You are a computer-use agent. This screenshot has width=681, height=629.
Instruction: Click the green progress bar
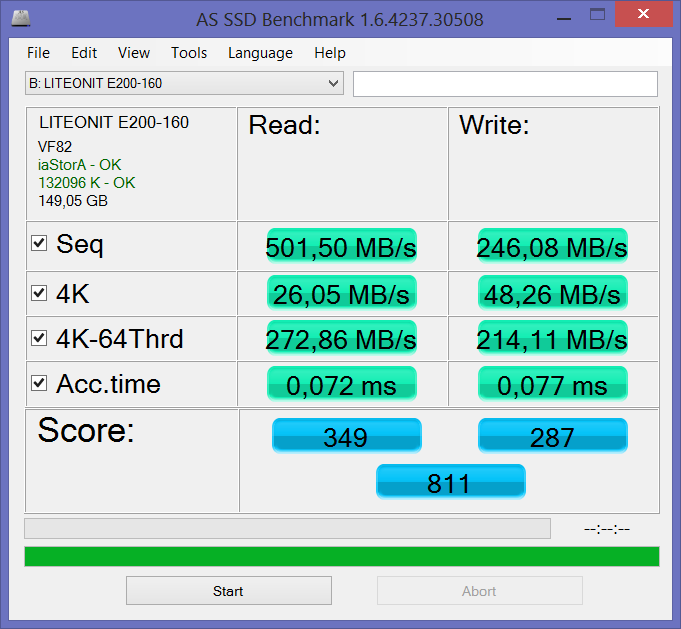point(341,557)
